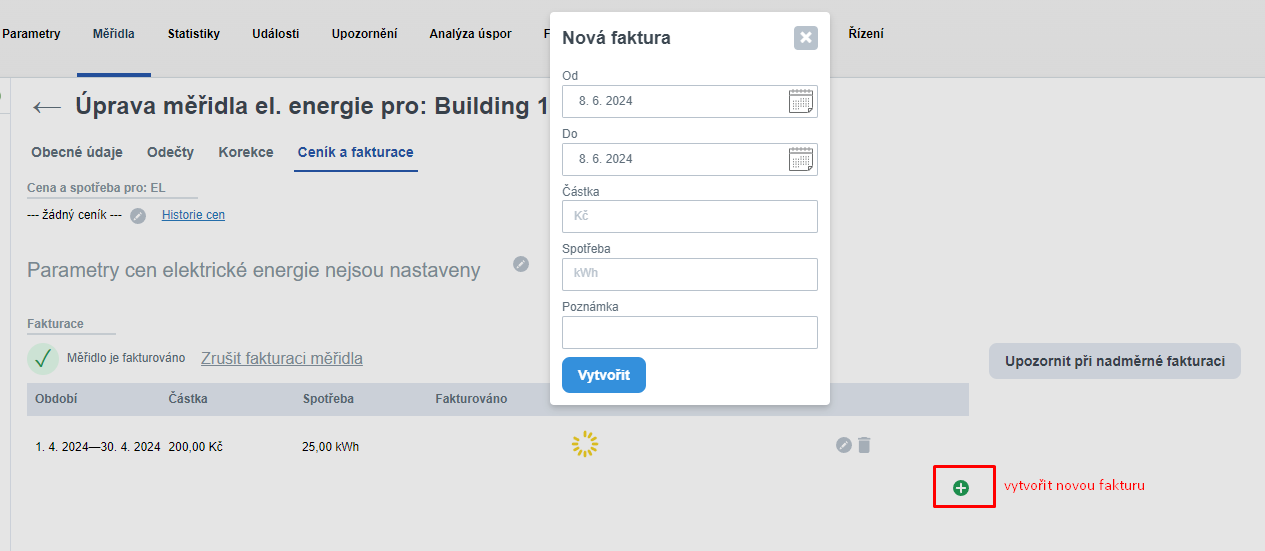
Task: Open the Historie cen link
Action: pos(193,215)
